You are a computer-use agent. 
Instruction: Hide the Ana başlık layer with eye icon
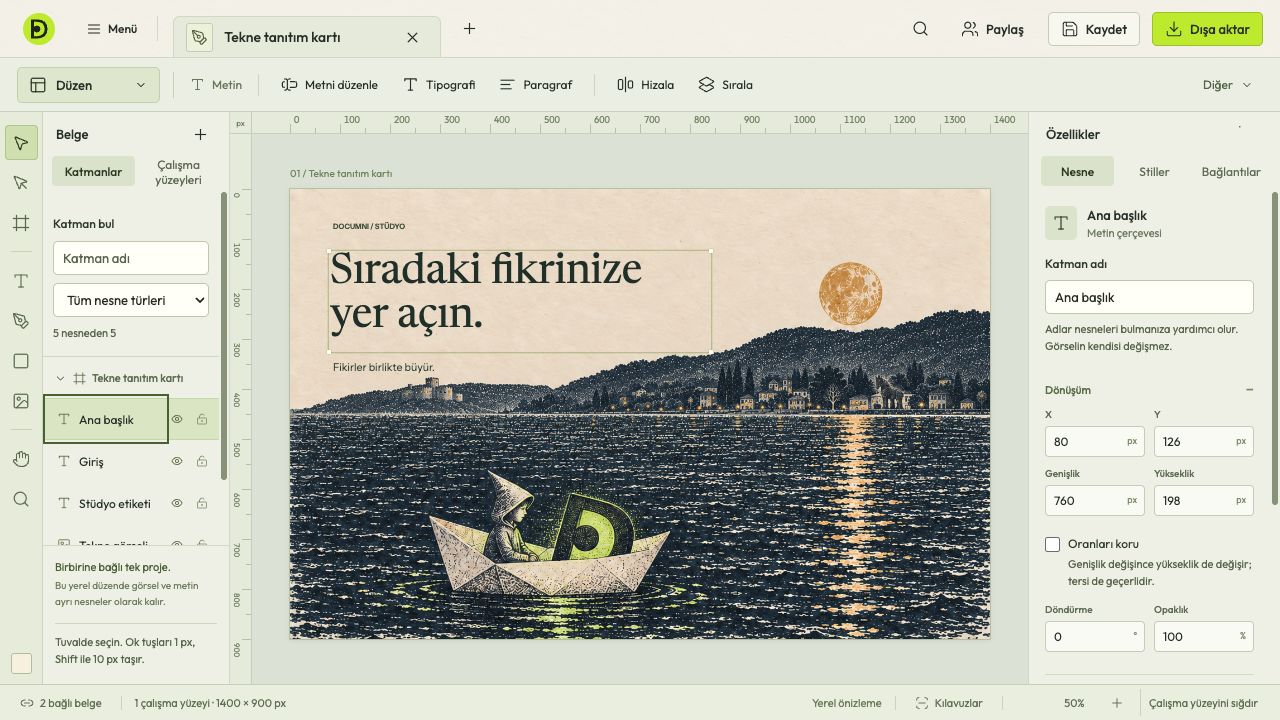177,420
